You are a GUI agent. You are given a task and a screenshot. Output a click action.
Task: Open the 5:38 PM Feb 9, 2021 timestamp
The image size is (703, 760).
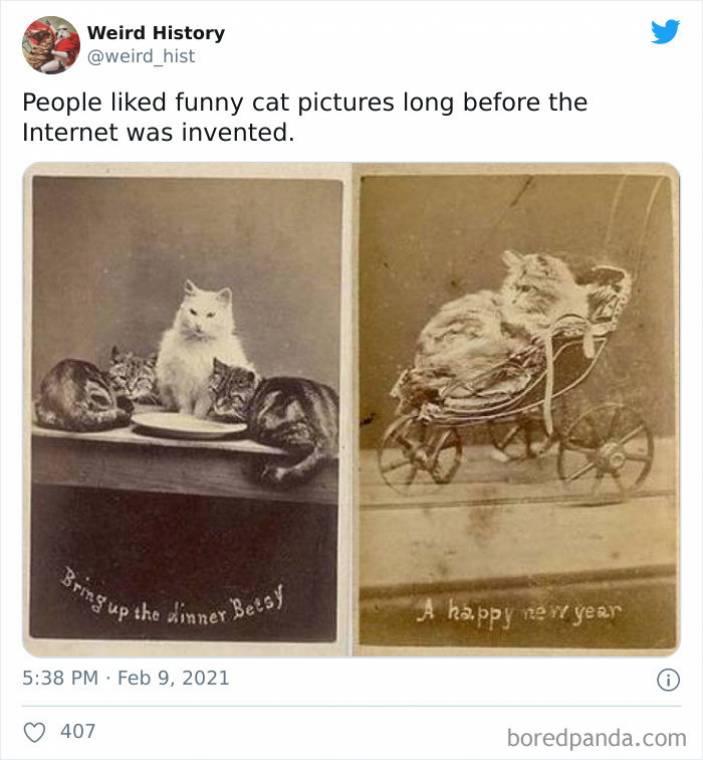pos(126,678)
